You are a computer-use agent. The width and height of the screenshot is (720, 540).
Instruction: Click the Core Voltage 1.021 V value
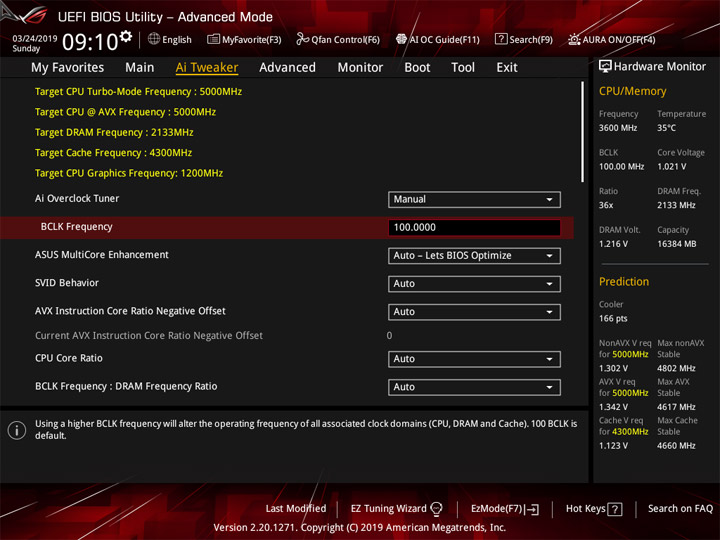tap(671, 167)
